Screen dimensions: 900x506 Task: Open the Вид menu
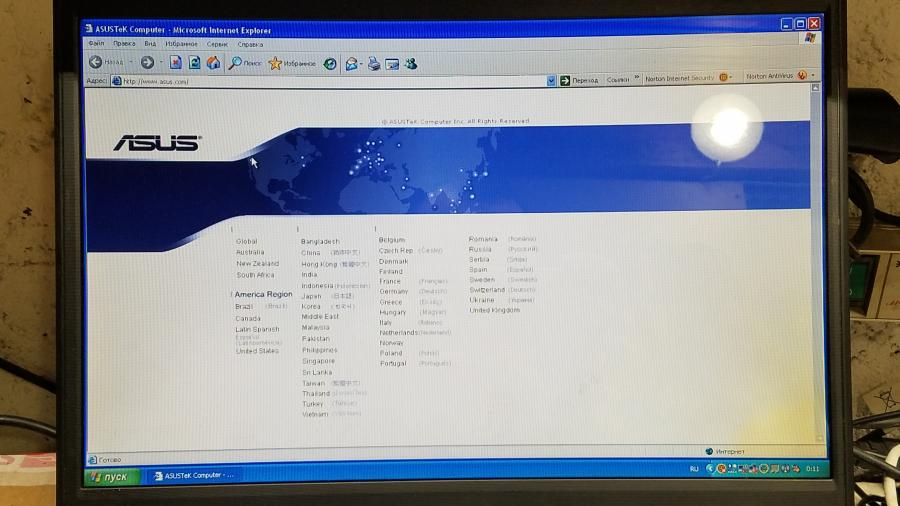tap(150, 44)
